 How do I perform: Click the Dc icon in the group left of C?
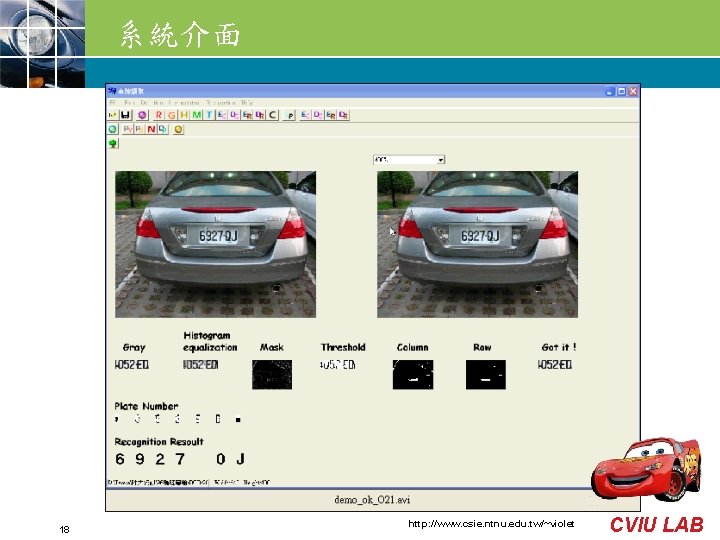click(x=234, y=115)
